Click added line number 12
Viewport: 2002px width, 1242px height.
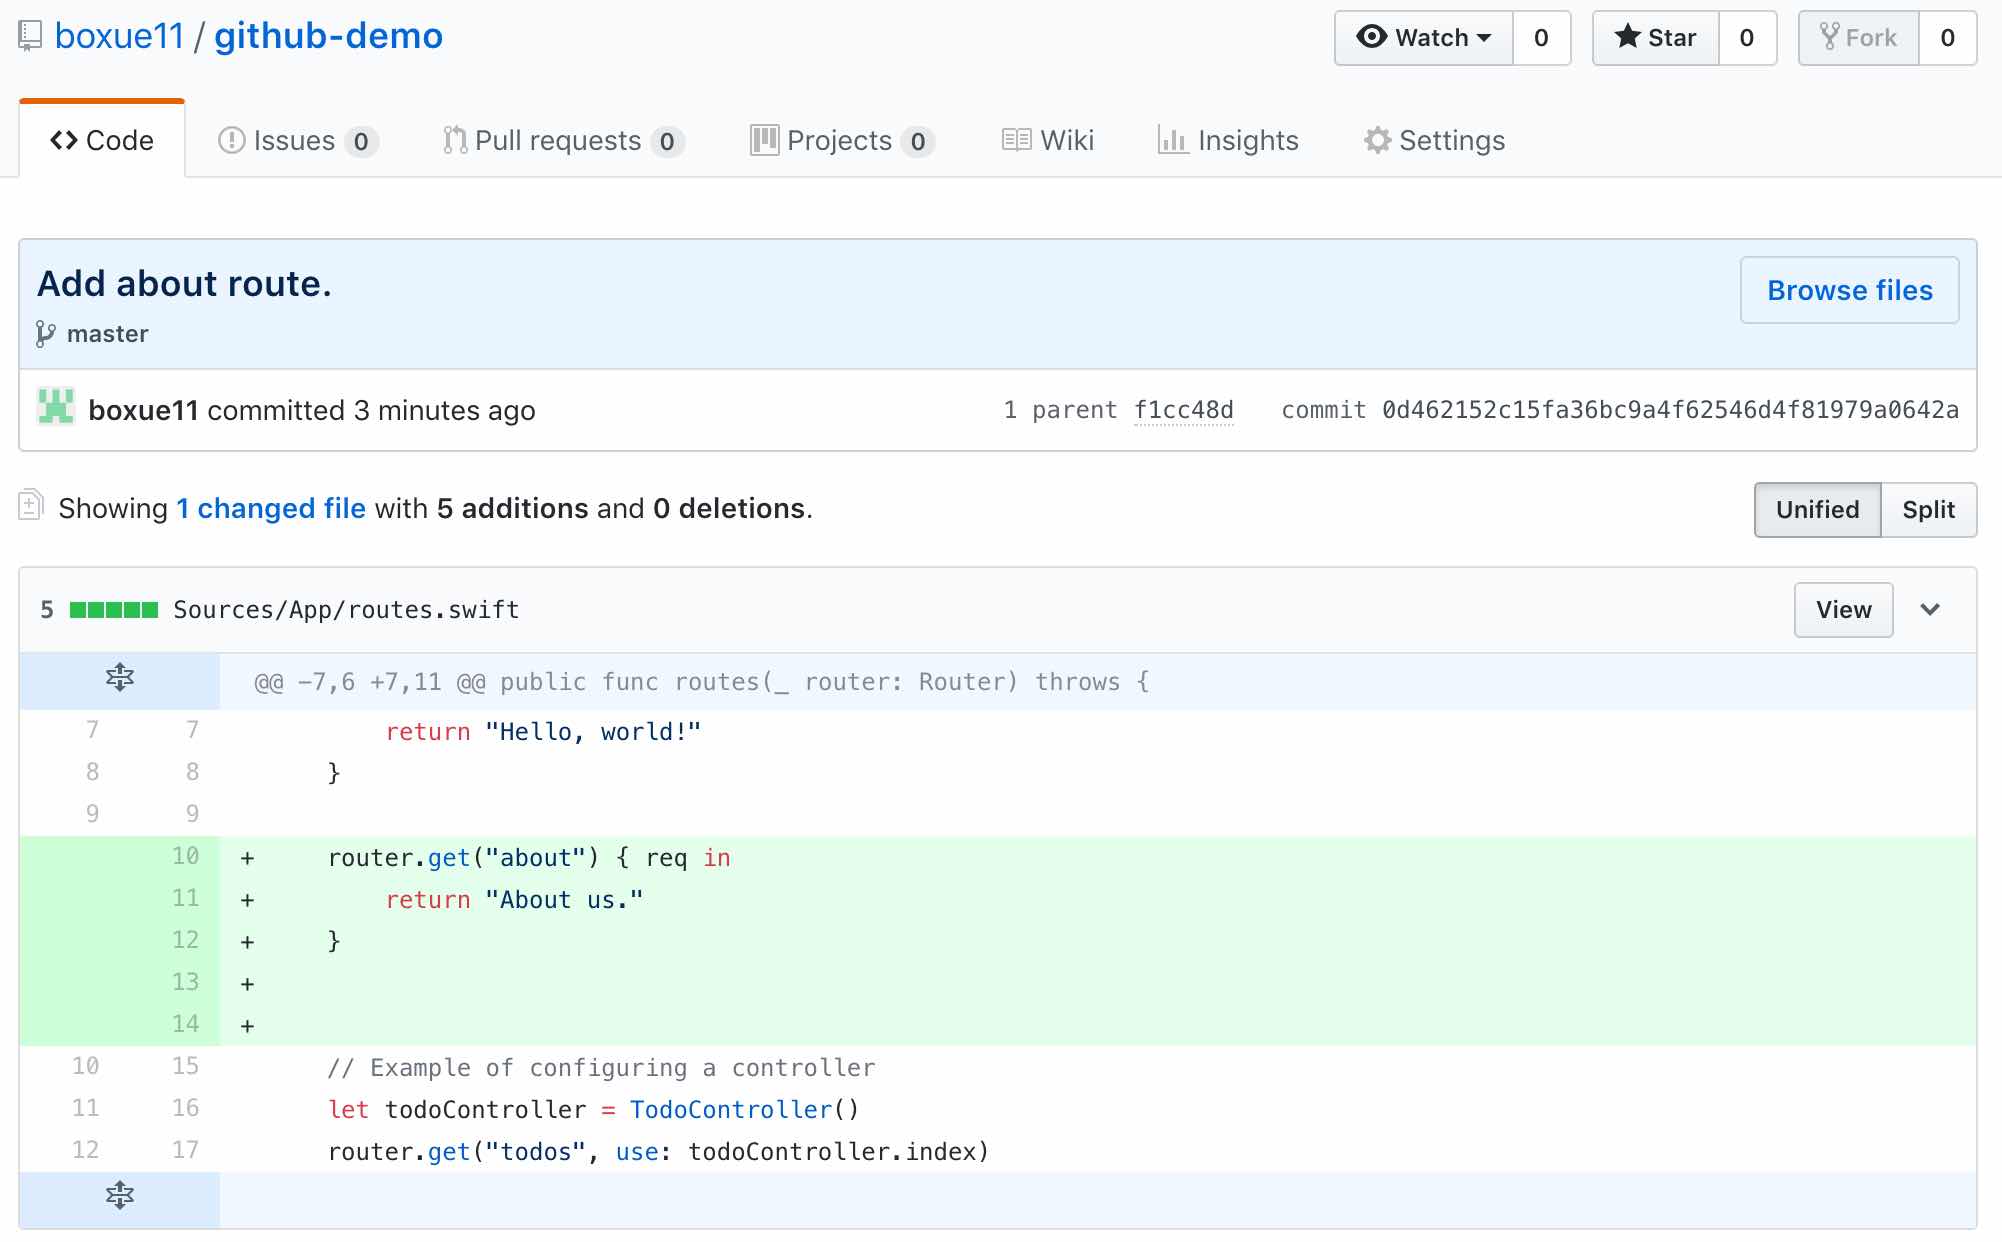(x=185, y=940)
